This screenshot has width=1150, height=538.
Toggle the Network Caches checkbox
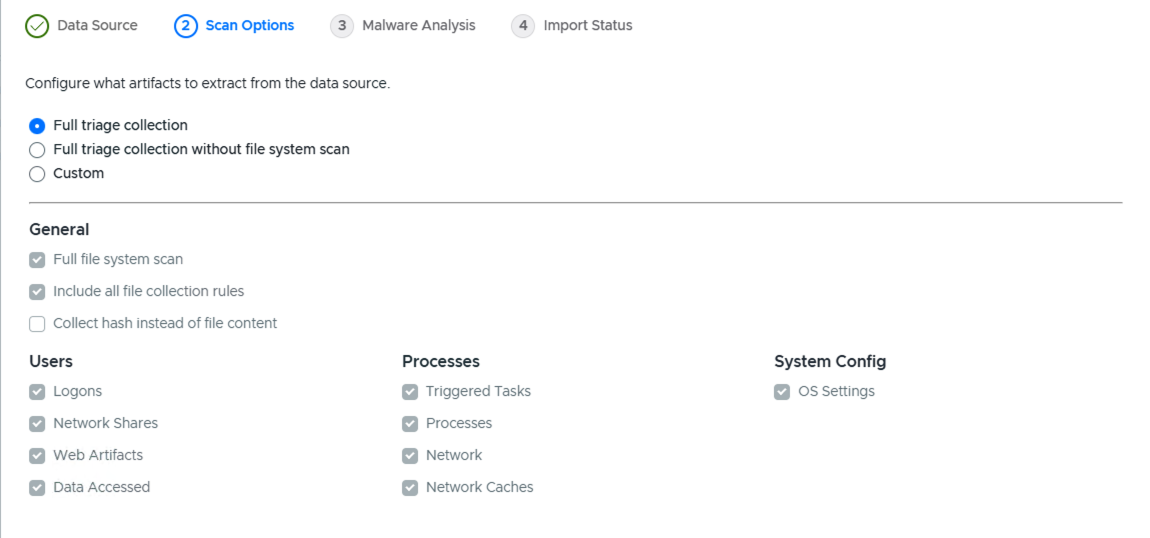click(x=410, y=487)
